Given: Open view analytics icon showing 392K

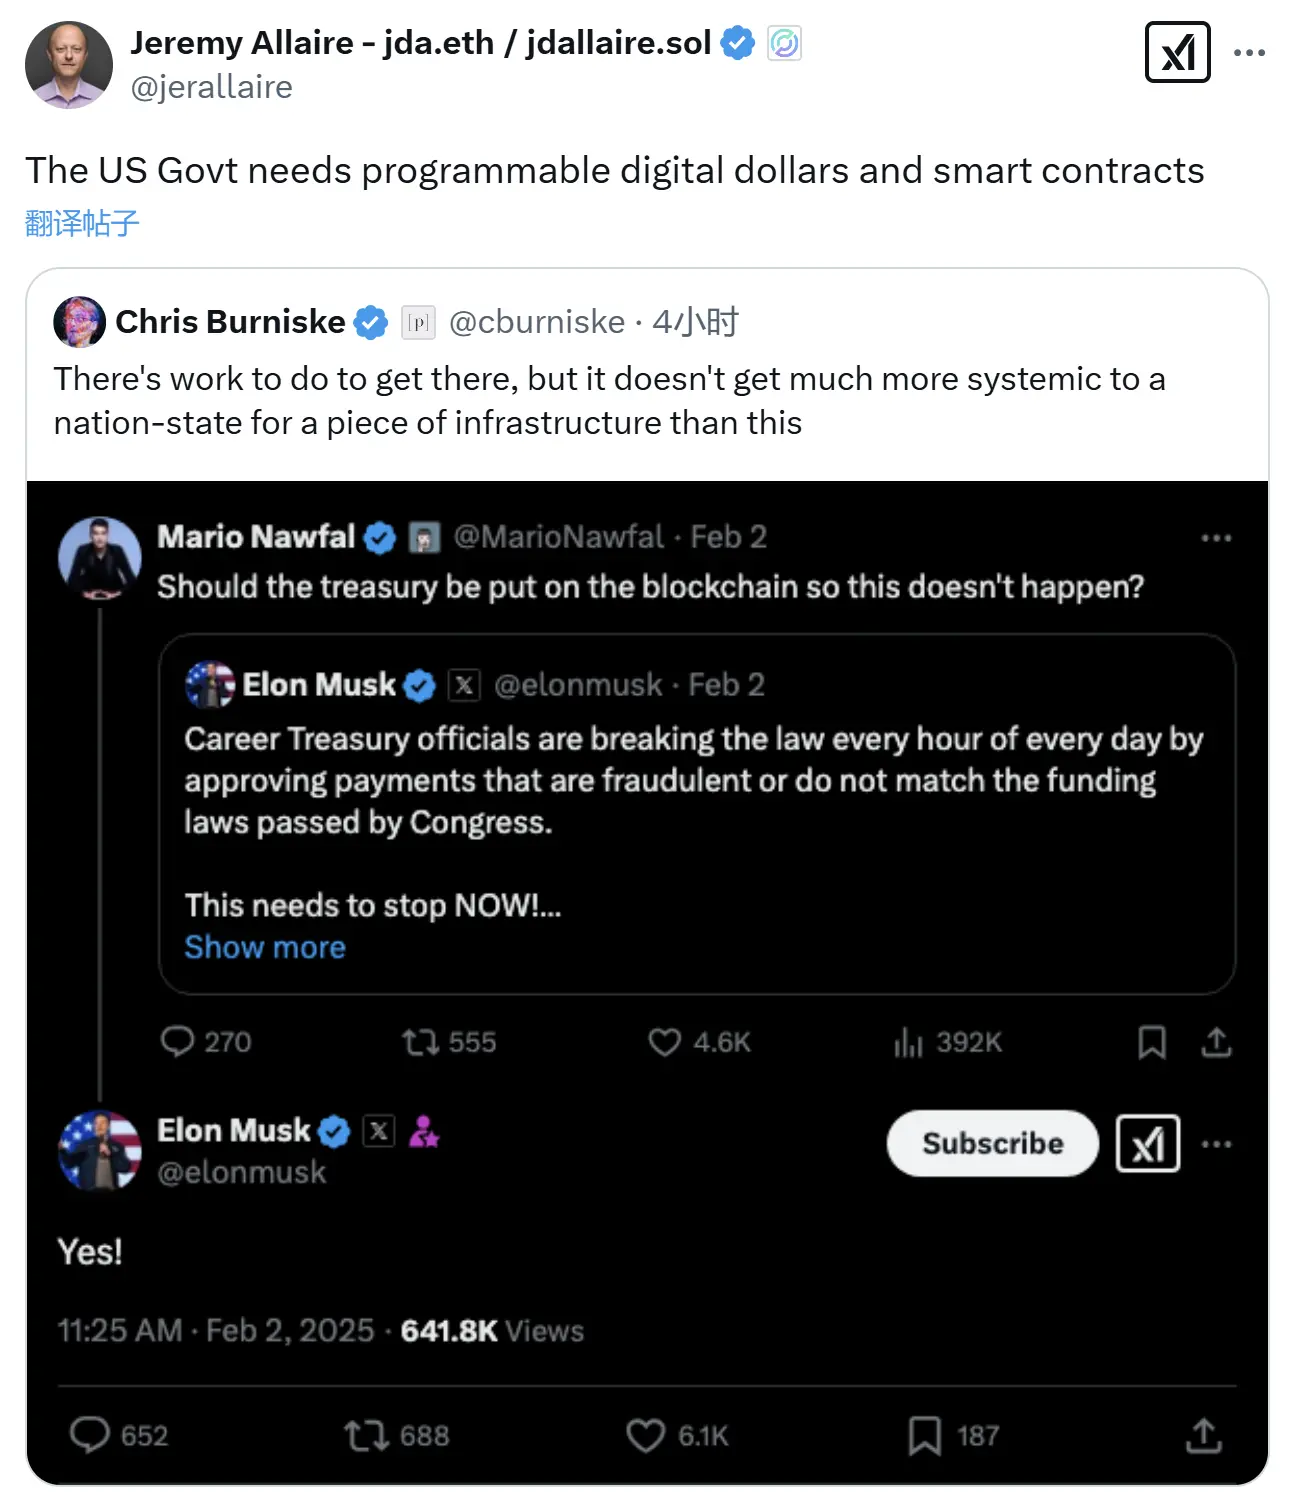Looking at the screenshot, I should point(909,1042).
